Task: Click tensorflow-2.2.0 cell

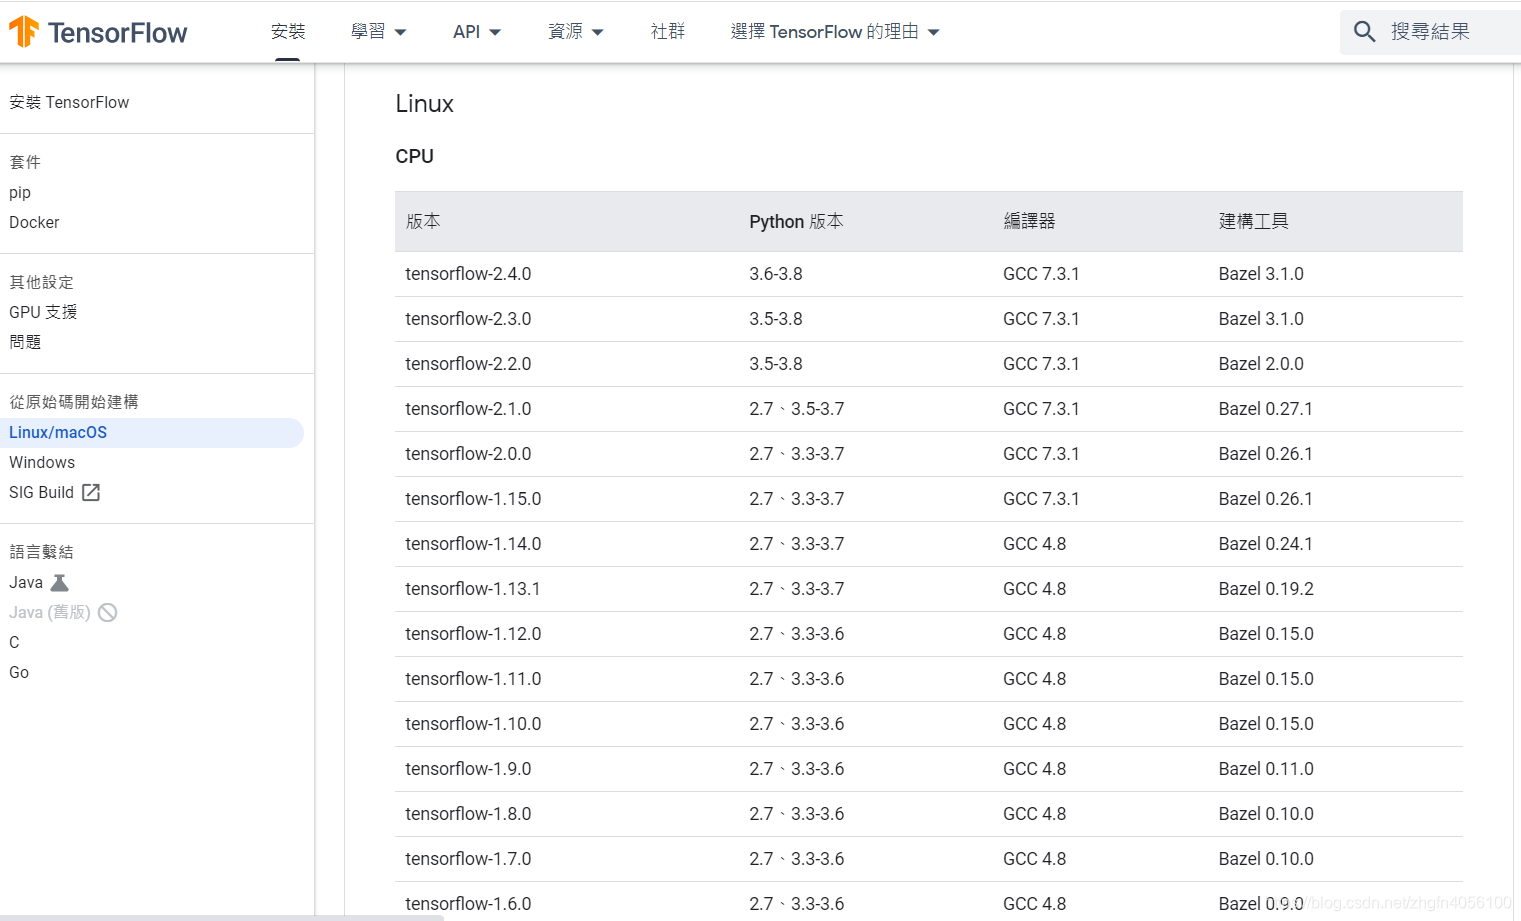Action: [468, 364]
